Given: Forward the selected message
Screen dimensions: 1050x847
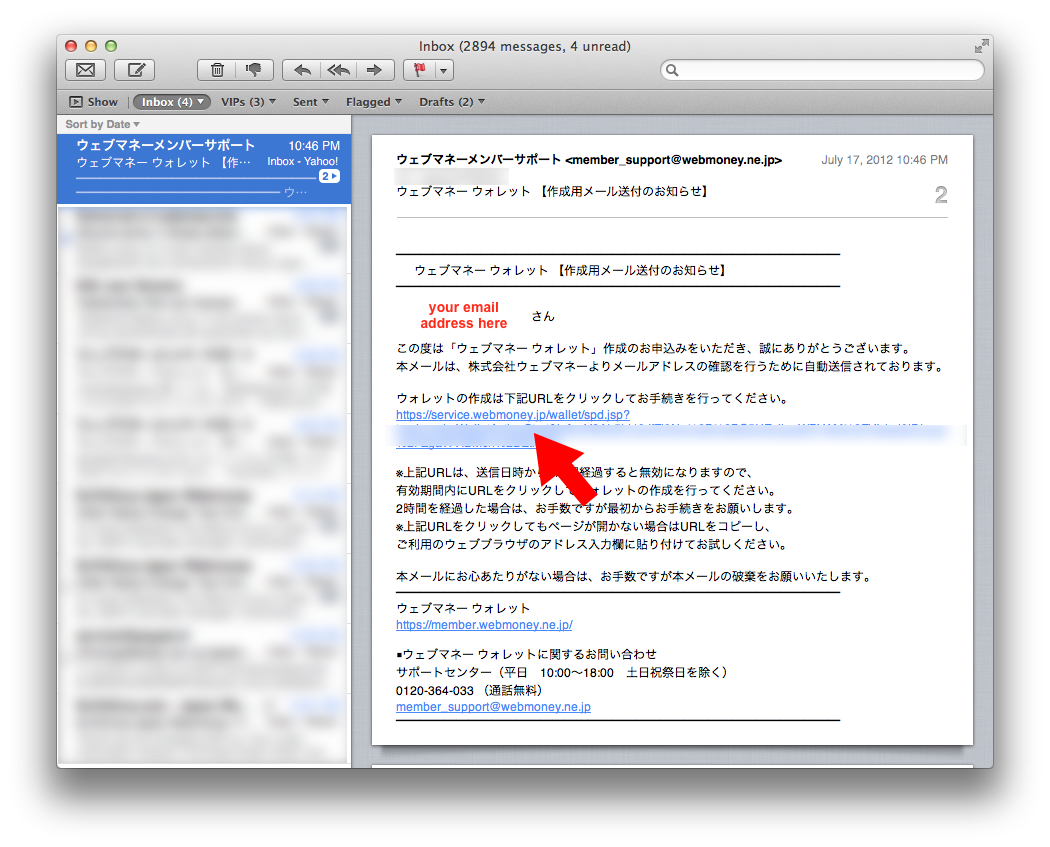Looking at the screenshot, I should 374,70.
